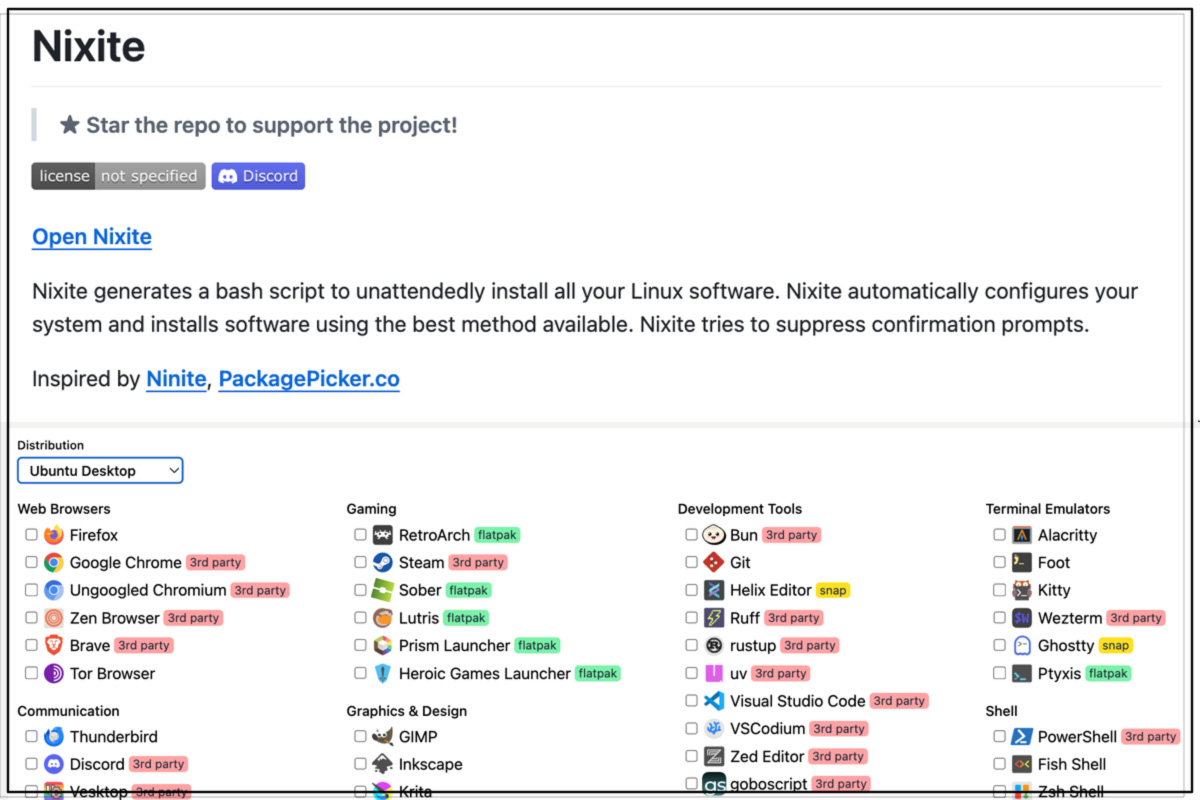Image resolution: width=1200 pixels, height=800 pixels.
Task: Click the Visual Studio Code icon
Action: (714, 701)
